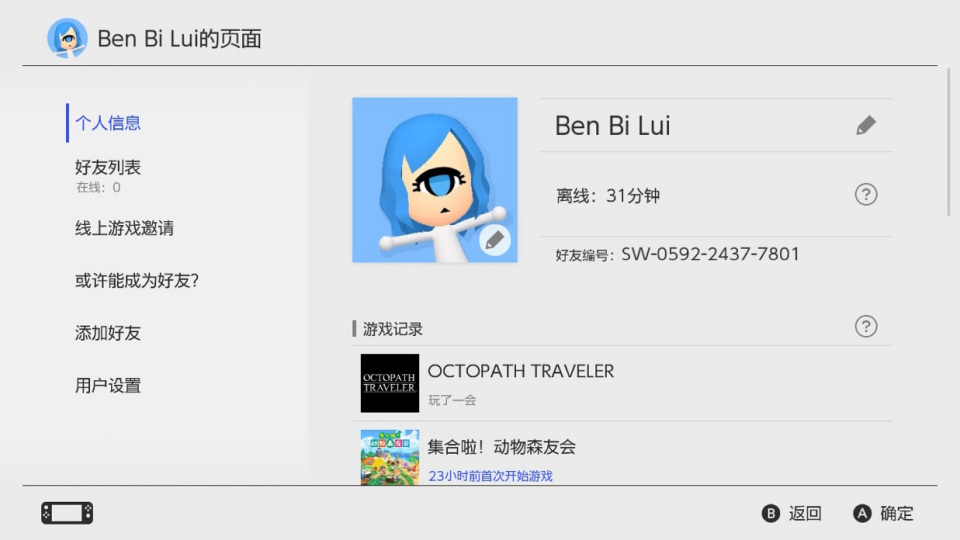
Task: Click the 23小时前首次开始游戏 blue text
Action: point(490,476)
